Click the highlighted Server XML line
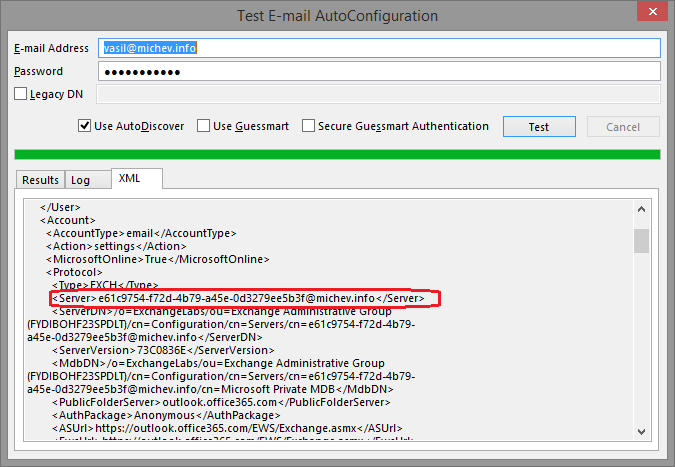 (x=245, y=298)
